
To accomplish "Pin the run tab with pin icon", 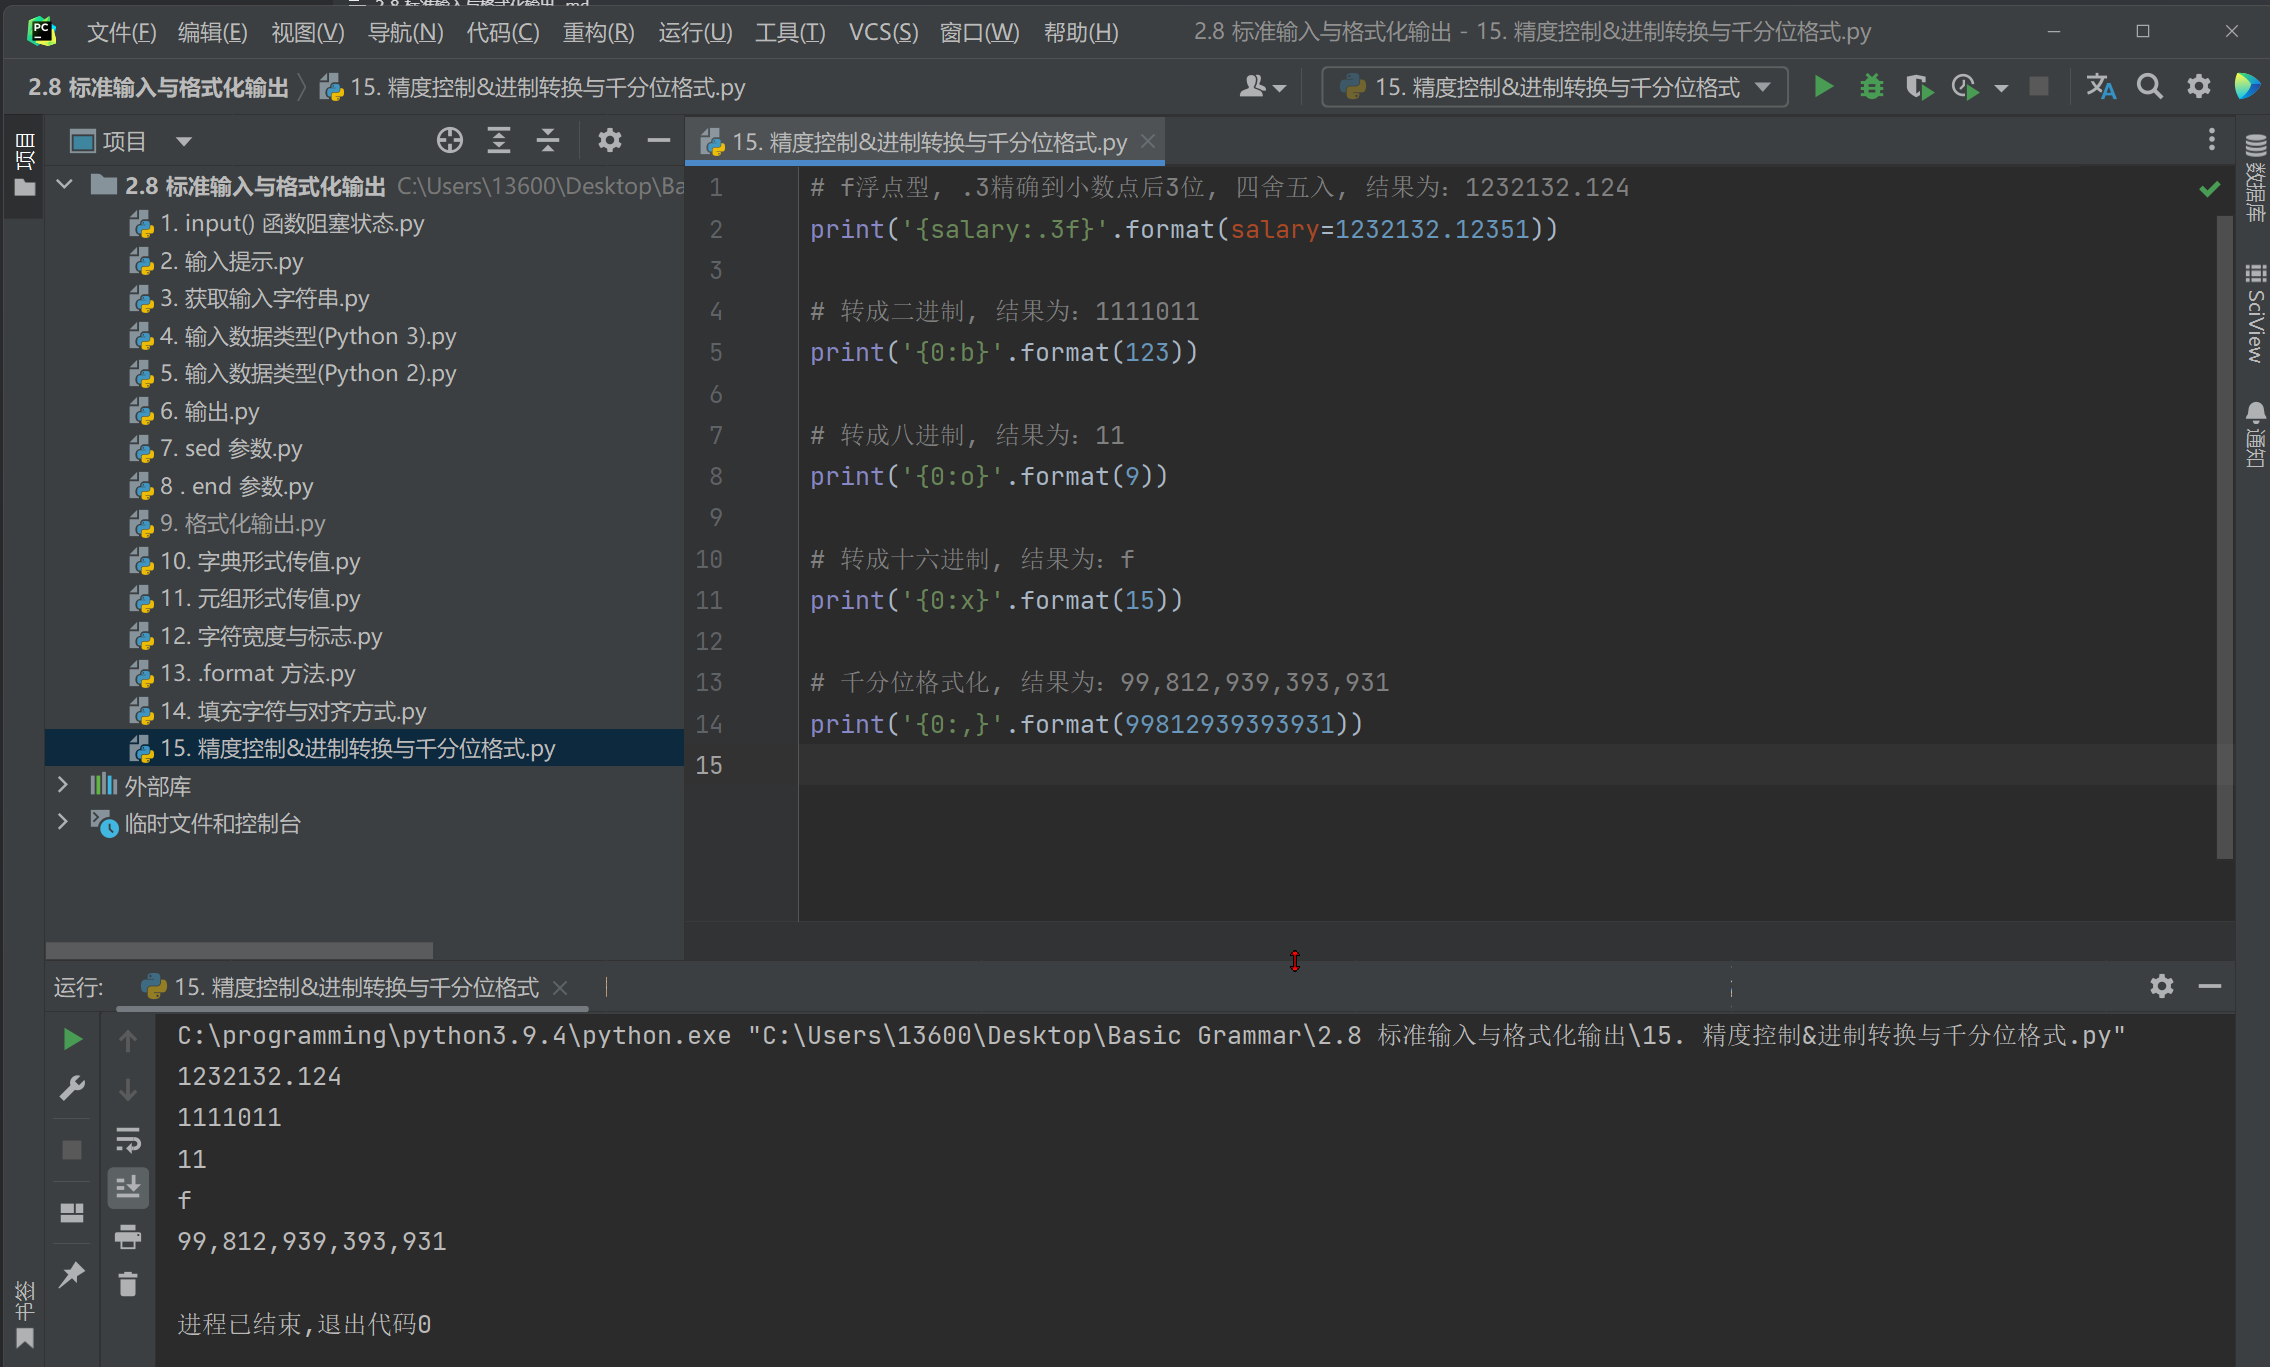I will [72, 1274].
